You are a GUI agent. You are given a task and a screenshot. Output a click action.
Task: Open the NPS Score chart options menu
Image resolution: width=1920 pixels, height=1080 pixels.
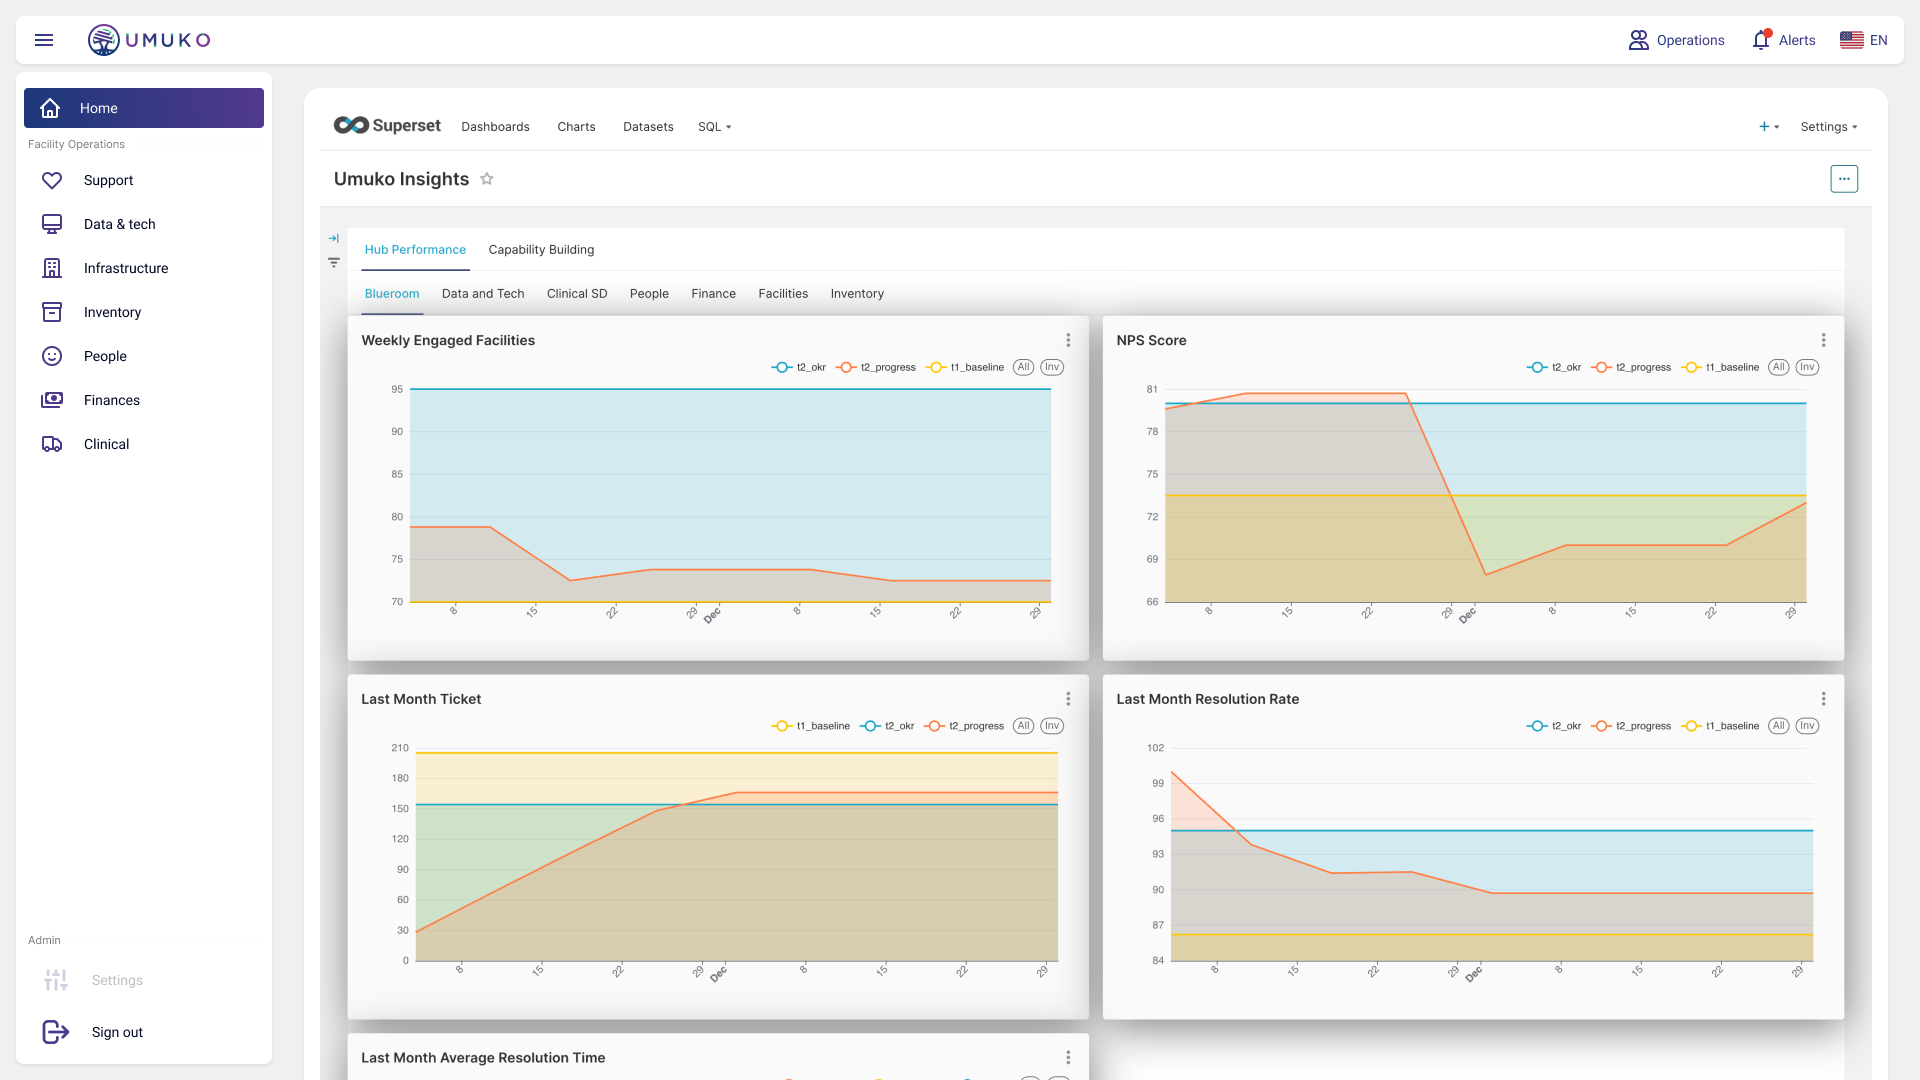1823,340
